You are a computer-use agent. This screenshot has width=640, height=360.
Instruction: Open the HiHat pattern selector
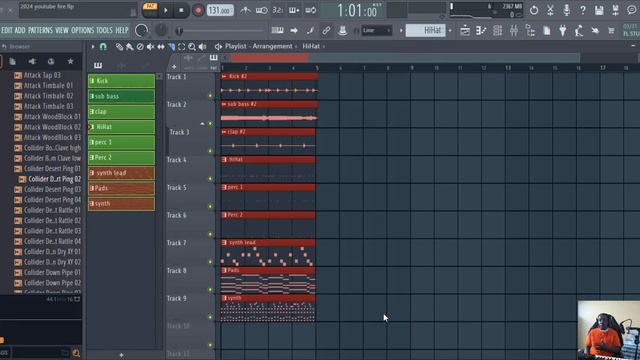[425, 31]
